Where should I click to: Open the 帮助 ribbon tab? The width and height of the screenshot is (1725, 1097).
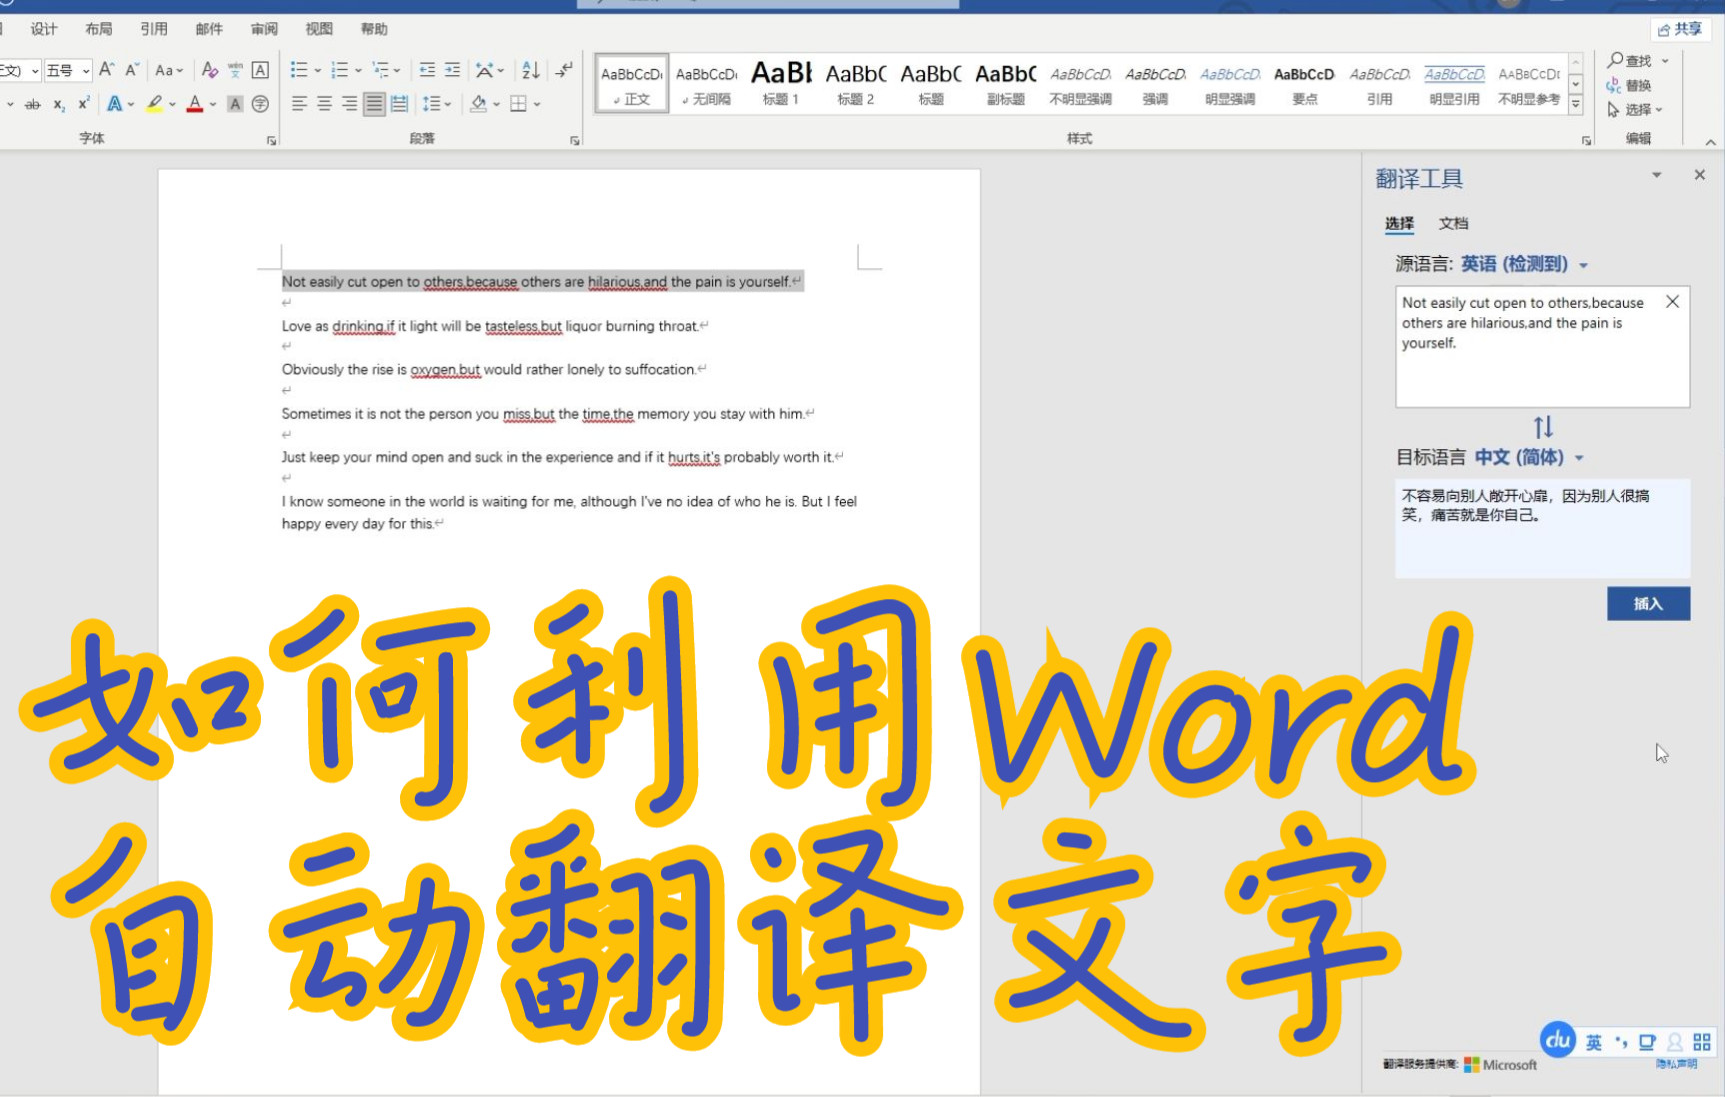pos(374,29)
